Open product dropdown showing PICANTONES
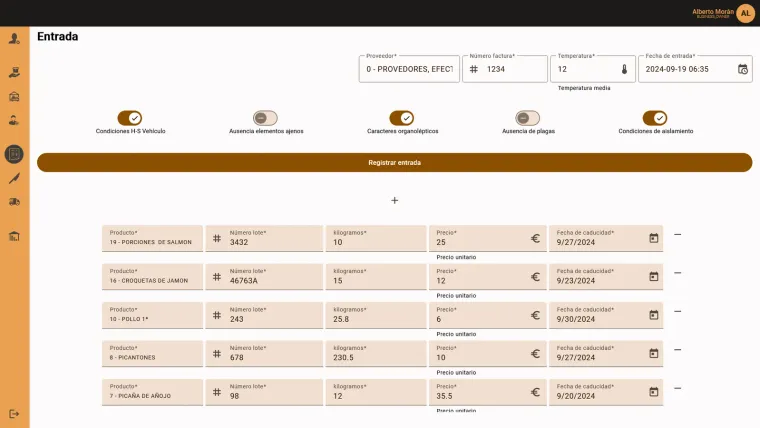The height and width of the screenshot is (428, 760). click(152, 353)
